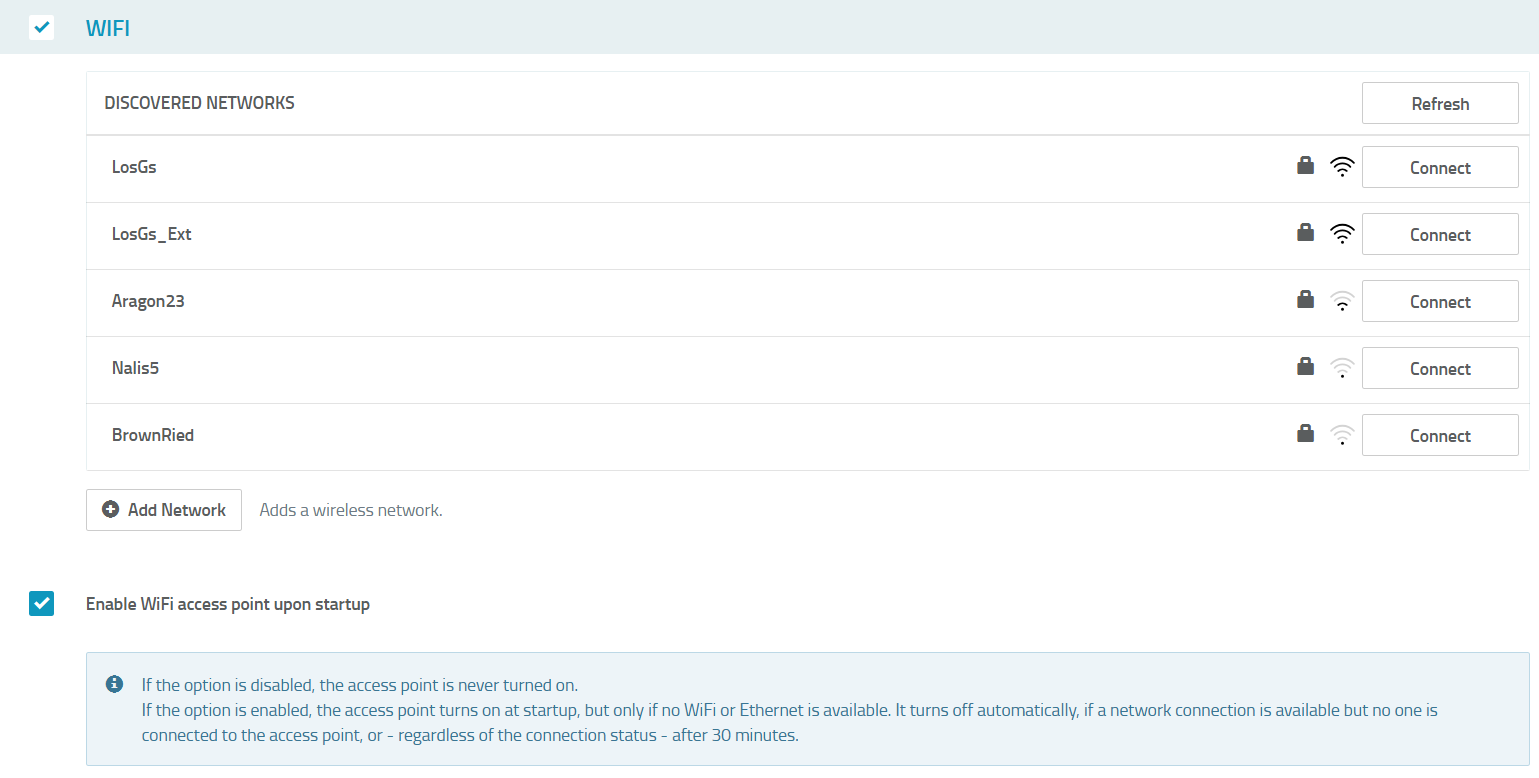
Task: Select the BrownRied network row
Action: (x=153, y=434)
